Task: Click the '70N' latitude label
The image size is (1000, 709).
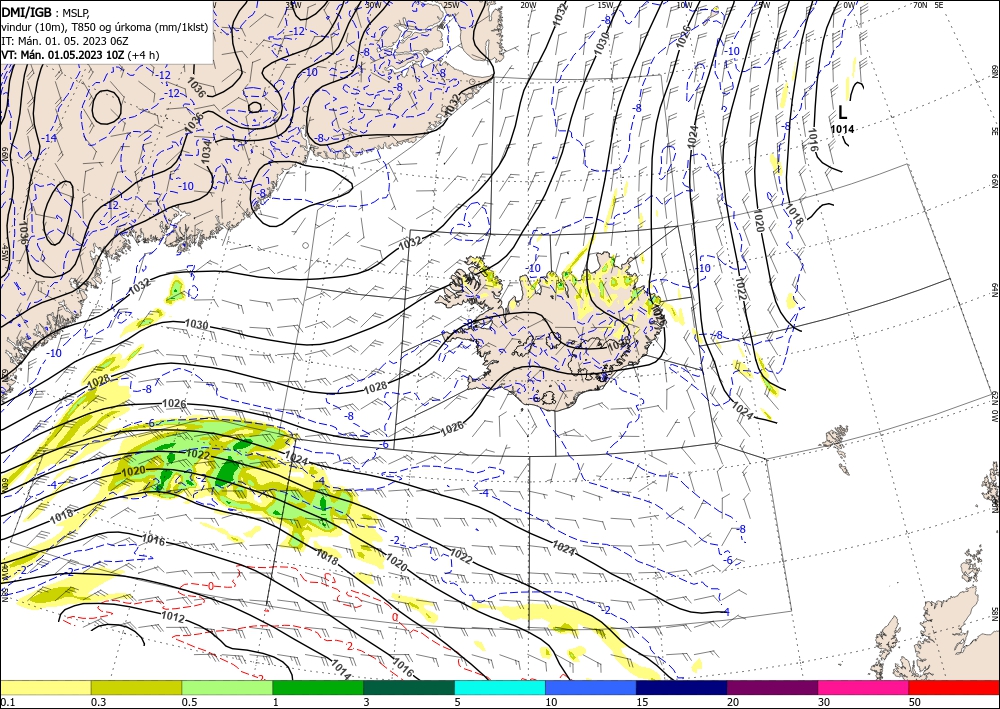Action: pos(920,4)
